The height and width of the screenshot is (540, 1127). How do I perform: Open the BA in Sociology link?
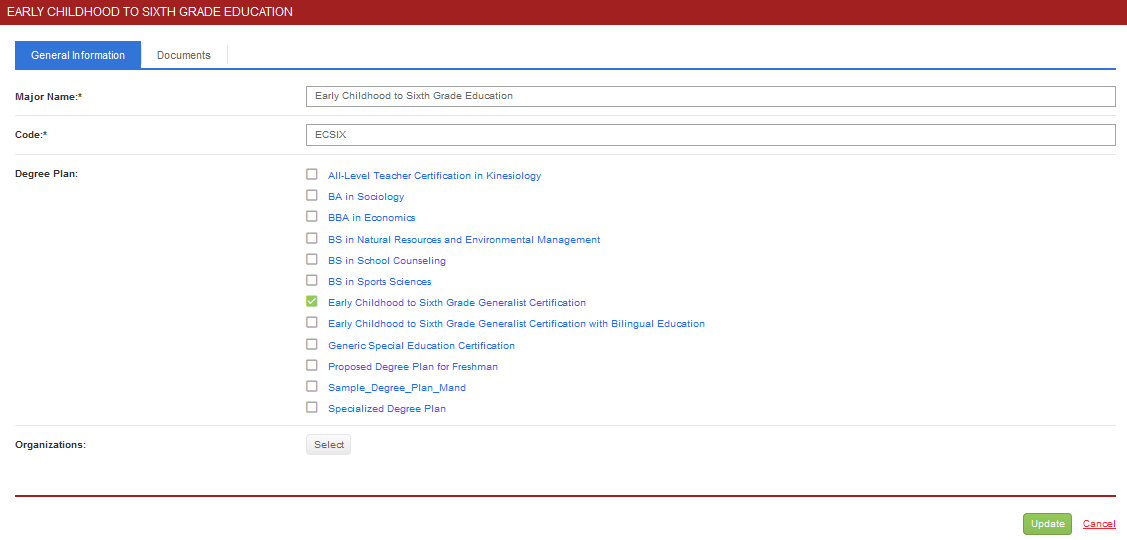pyautogui.click(x=366, y=196)
